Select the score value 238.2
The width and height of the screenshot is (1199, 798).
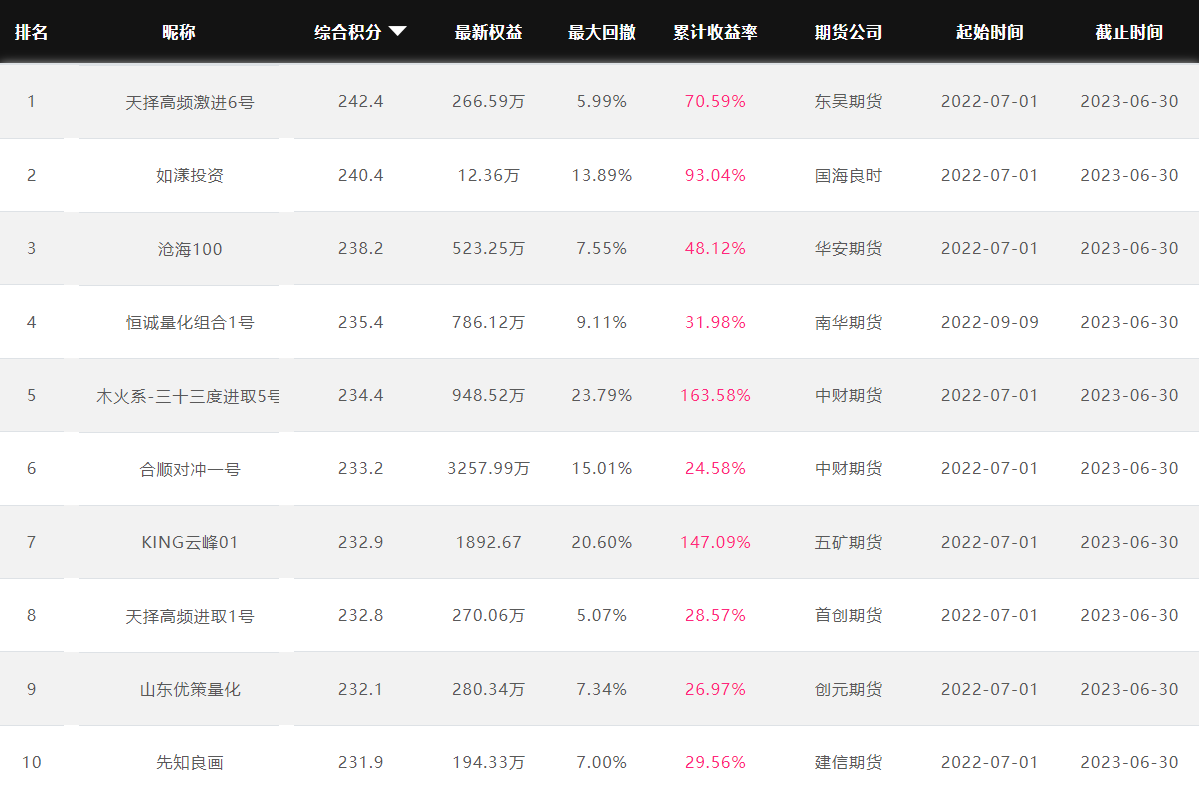point(361,248)
